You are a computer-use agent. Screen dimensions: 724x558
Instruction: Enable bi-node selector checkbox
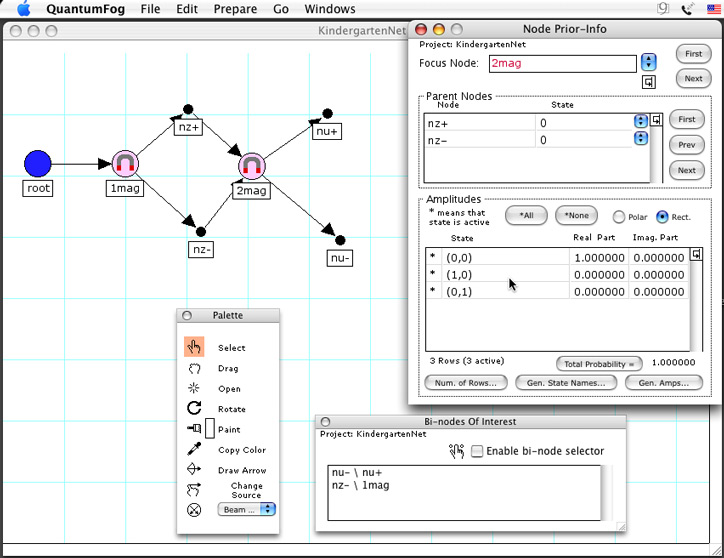point(477,451)
